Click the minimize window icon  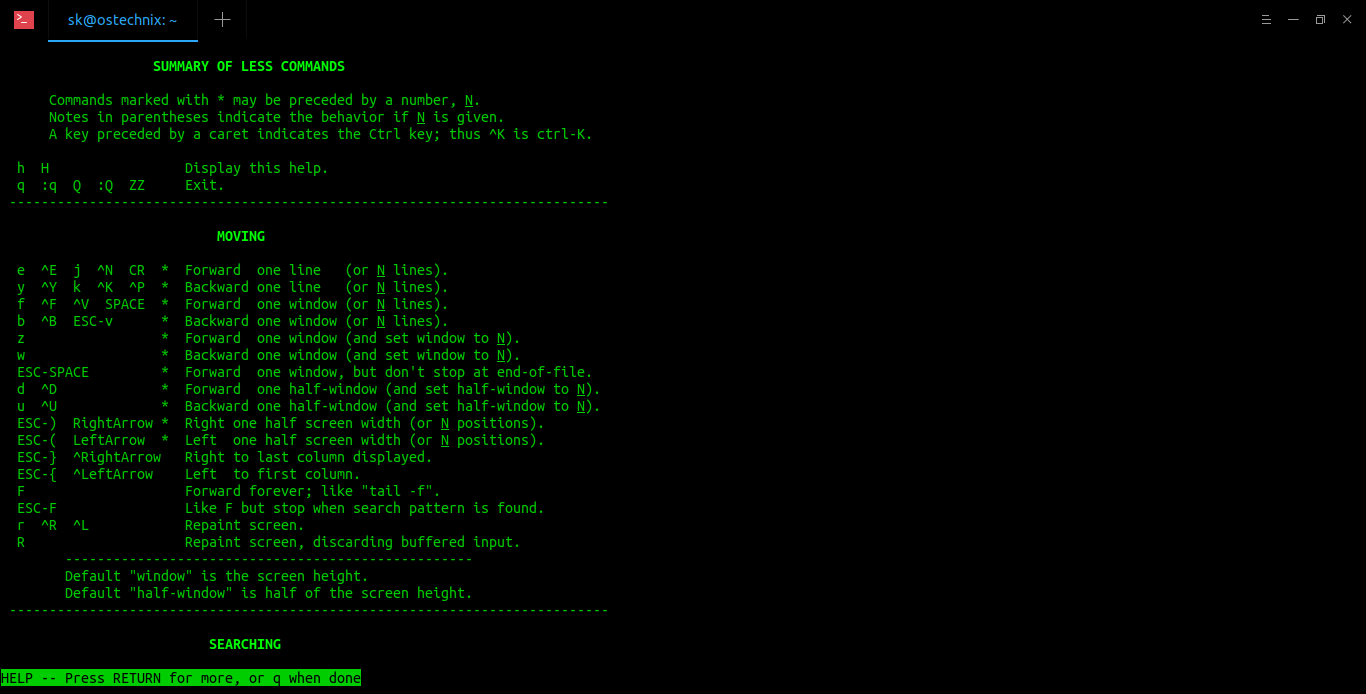1293,19
